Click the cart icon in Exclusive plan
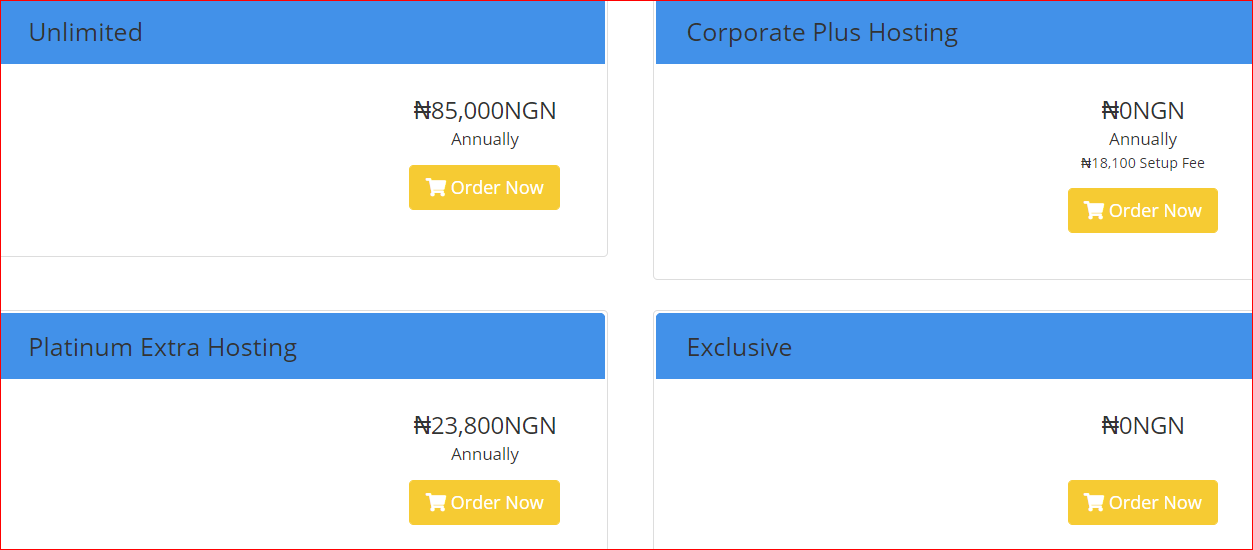1253x550 pixels. pyautogui.click(x=1094, y=503)
